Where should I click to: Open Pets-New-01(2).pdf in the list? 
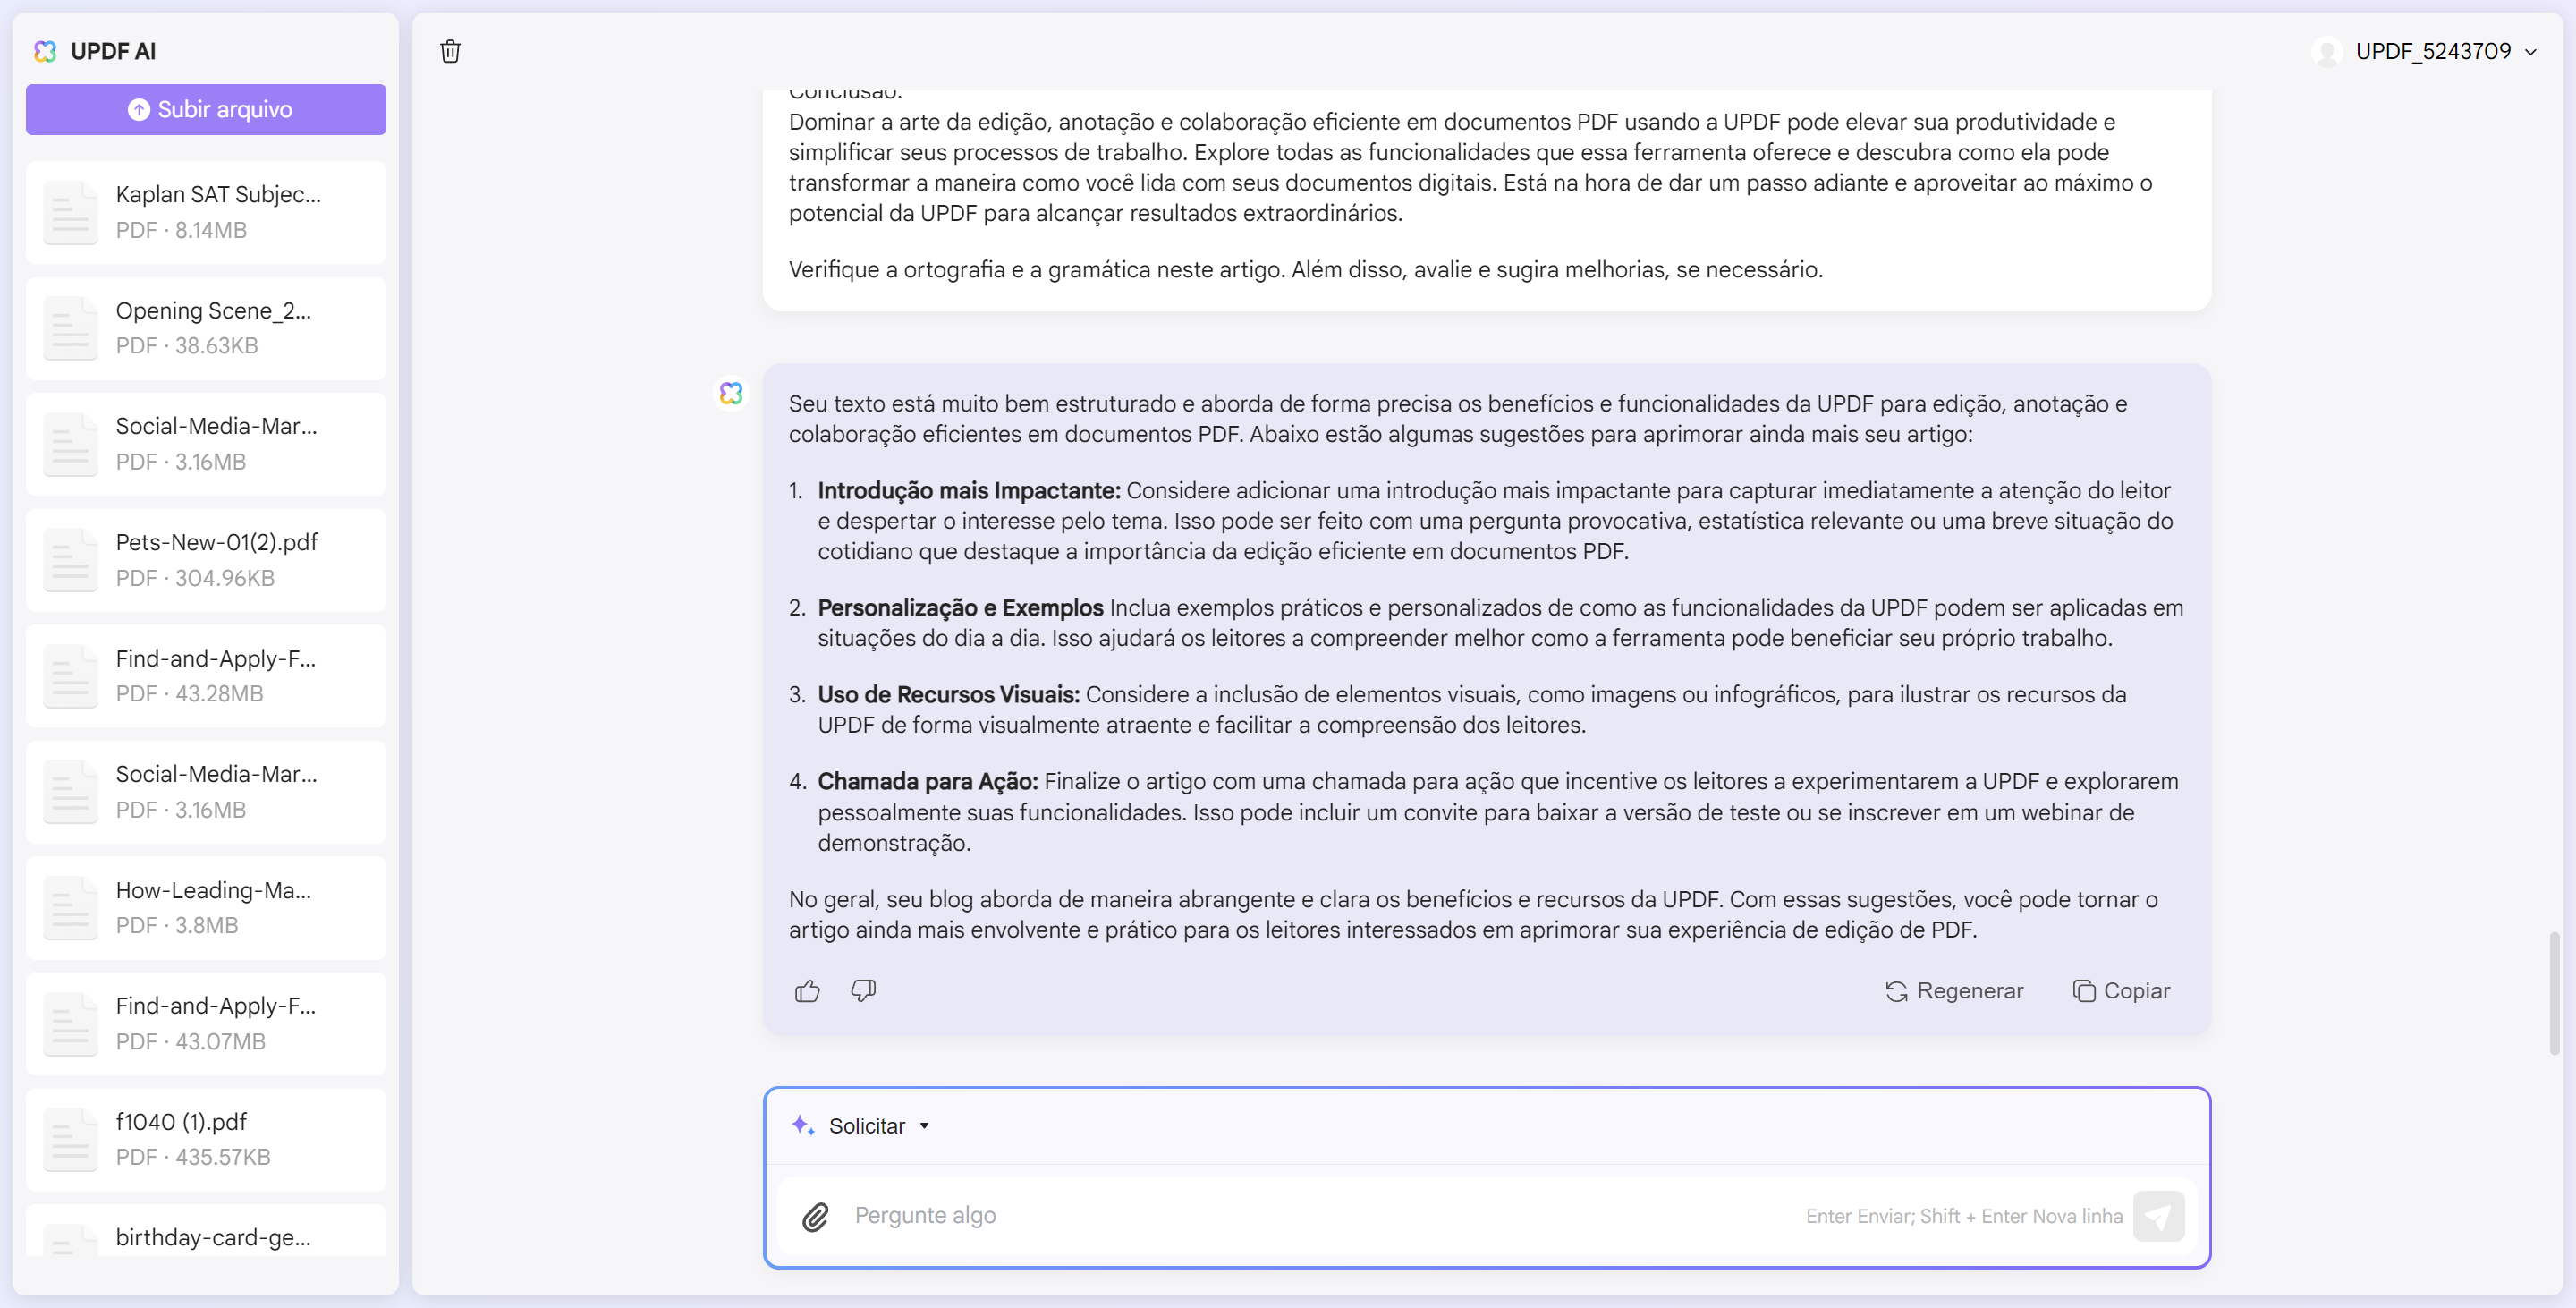click(x=206, y=560)
